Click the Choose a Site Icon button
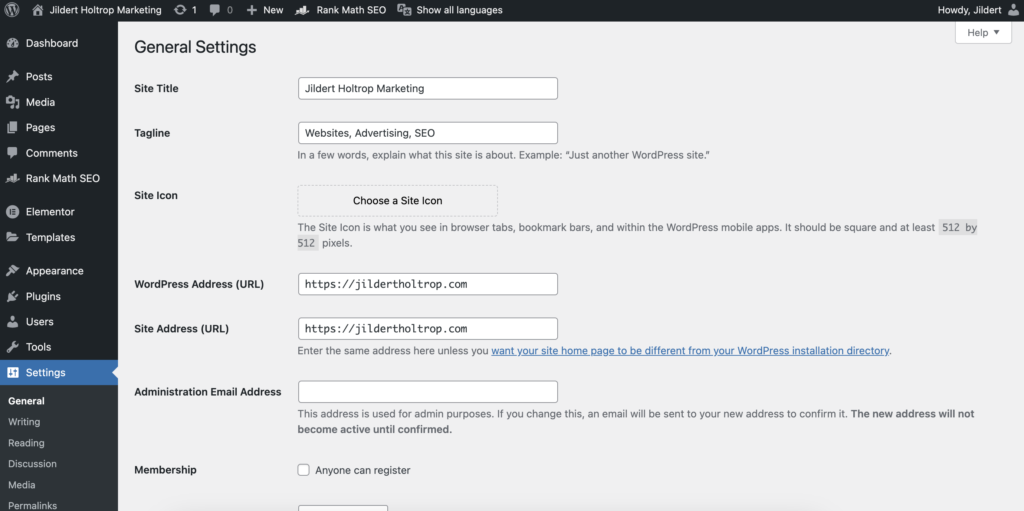 click(x=398, y=201)
